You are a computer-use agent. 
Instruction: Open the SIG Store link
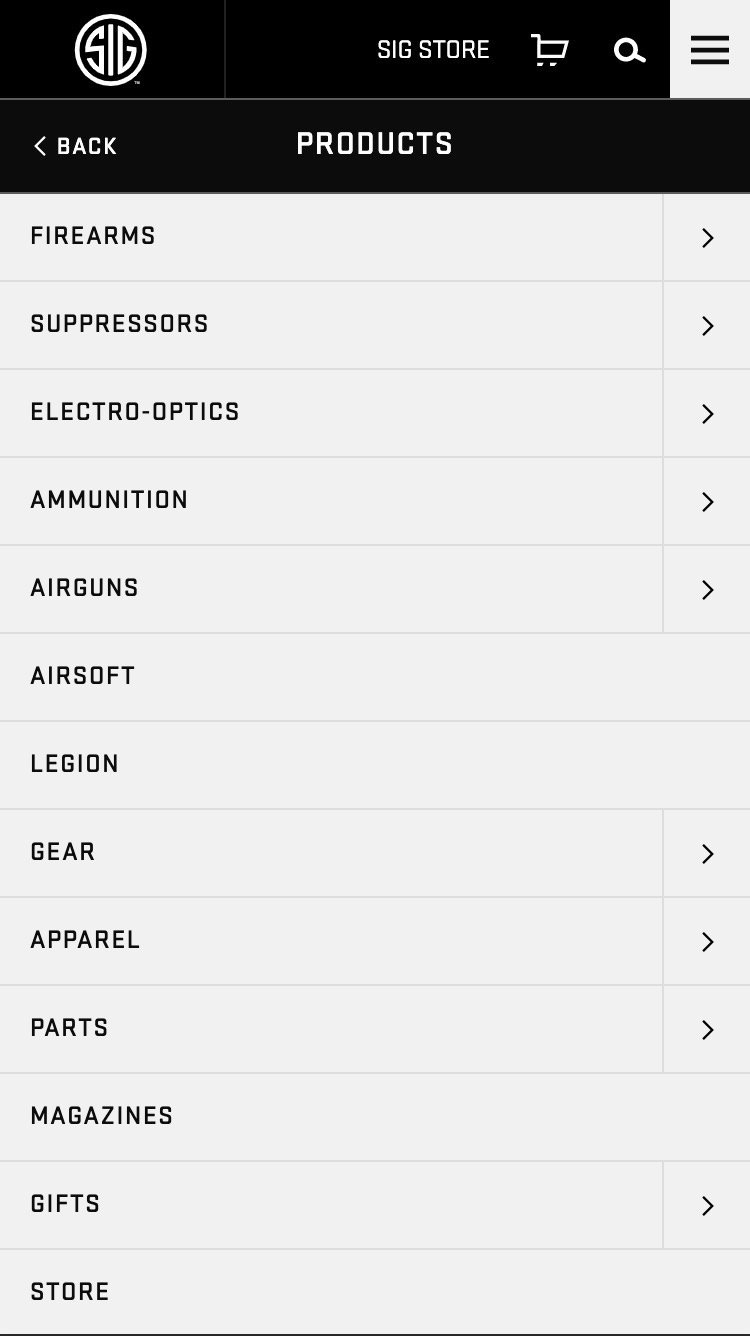click(433, 50)
